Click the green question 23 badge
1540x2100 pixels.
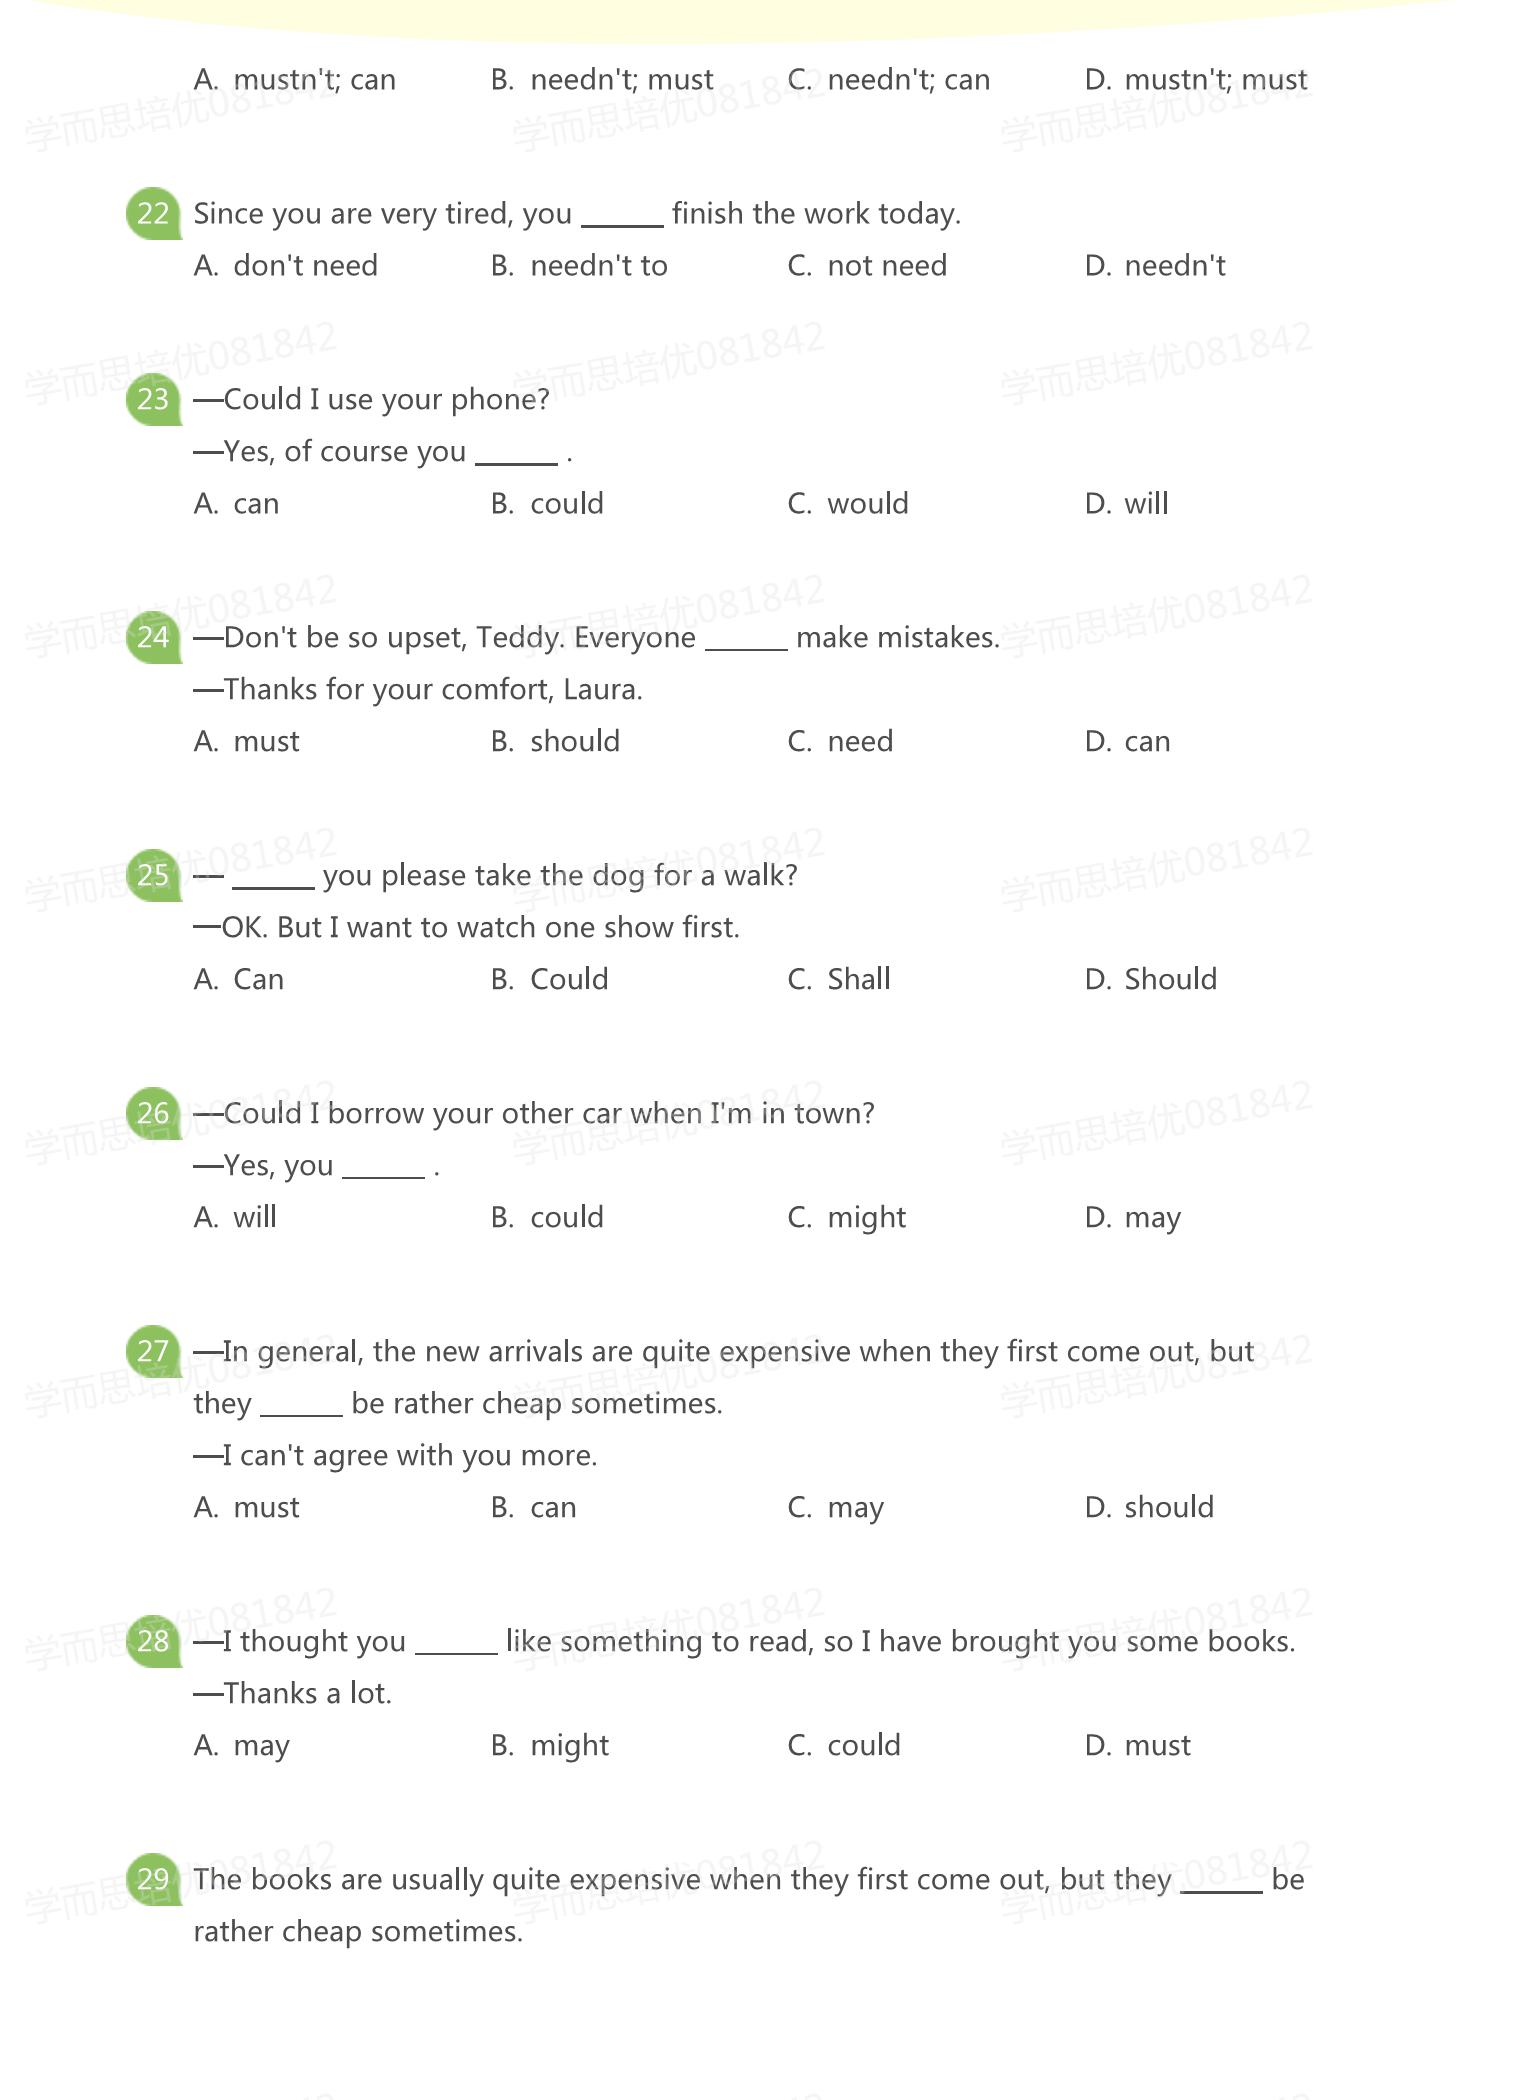pos(153,399)
